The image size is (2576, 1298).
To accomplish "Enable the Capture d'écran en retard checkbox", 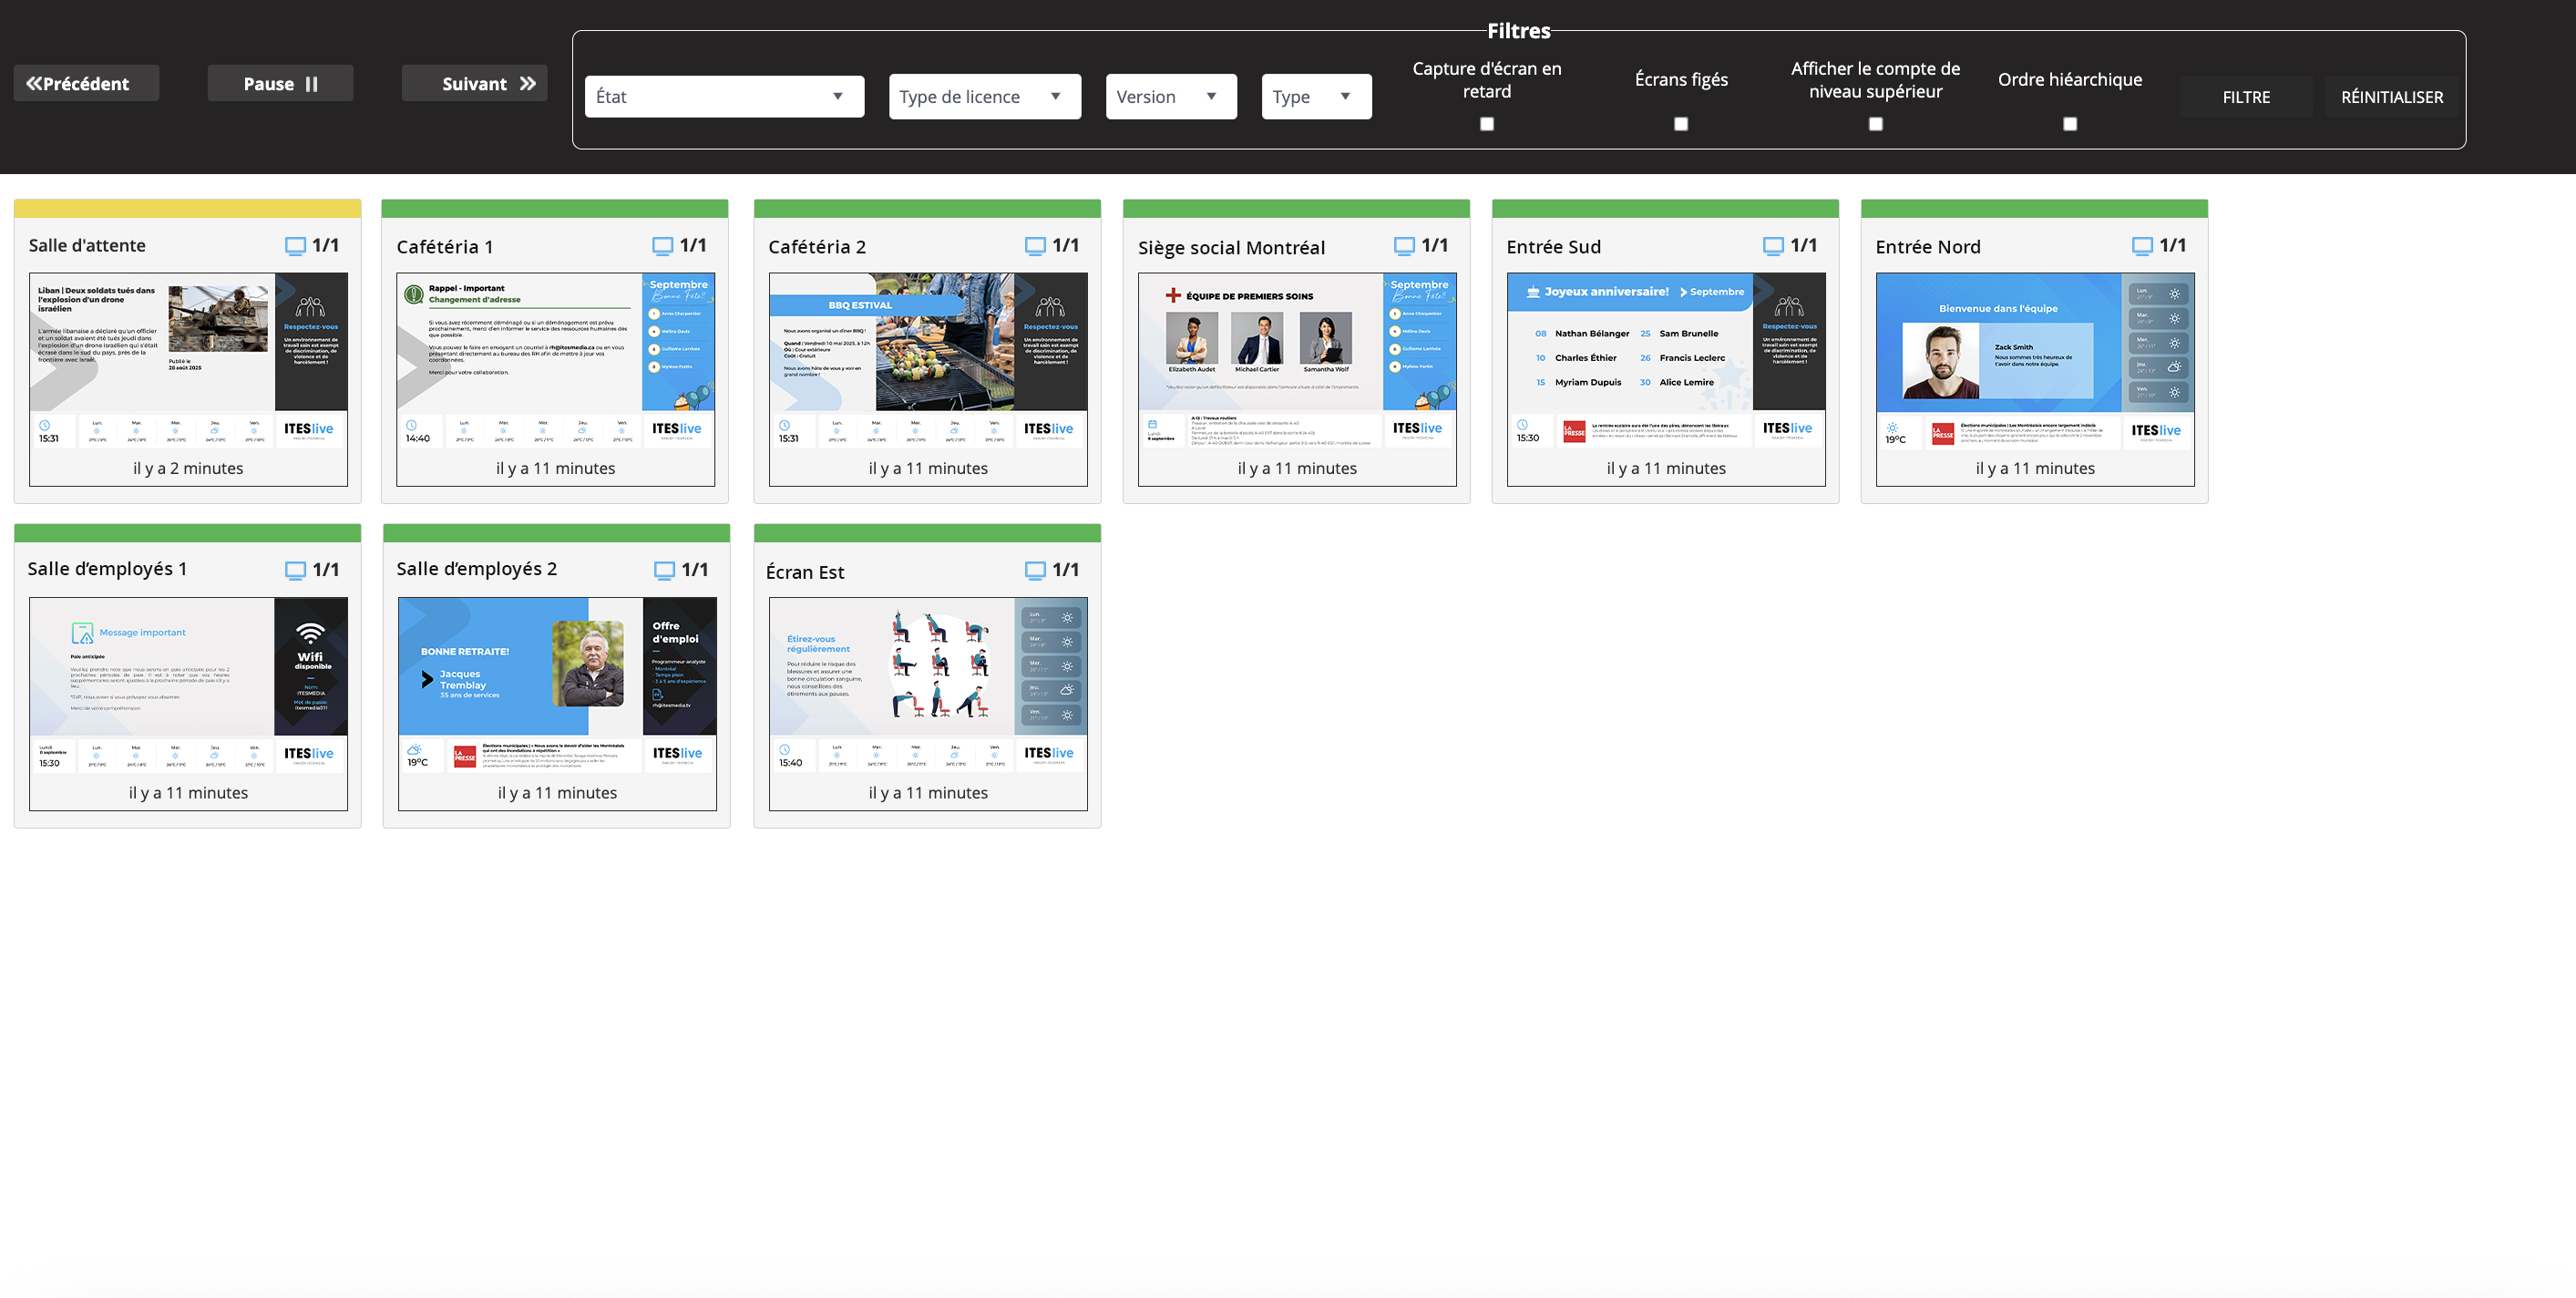I will tap(1487, 124).
